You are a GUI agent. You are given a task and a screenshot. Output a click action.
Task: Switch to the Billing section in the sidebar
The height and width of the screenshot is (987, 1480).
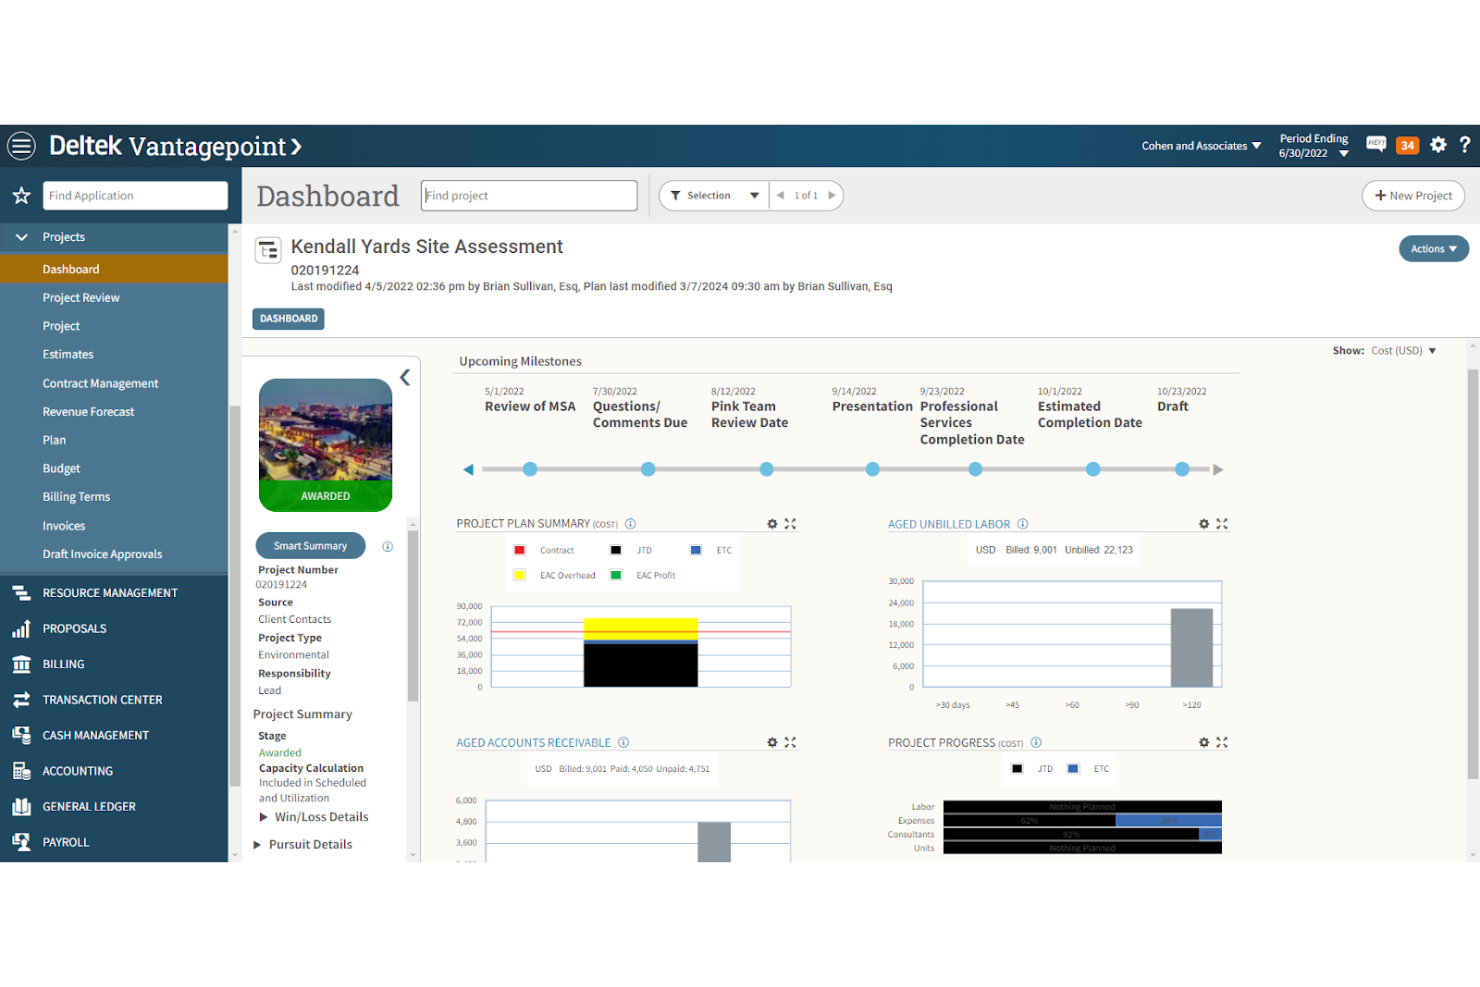63,663
